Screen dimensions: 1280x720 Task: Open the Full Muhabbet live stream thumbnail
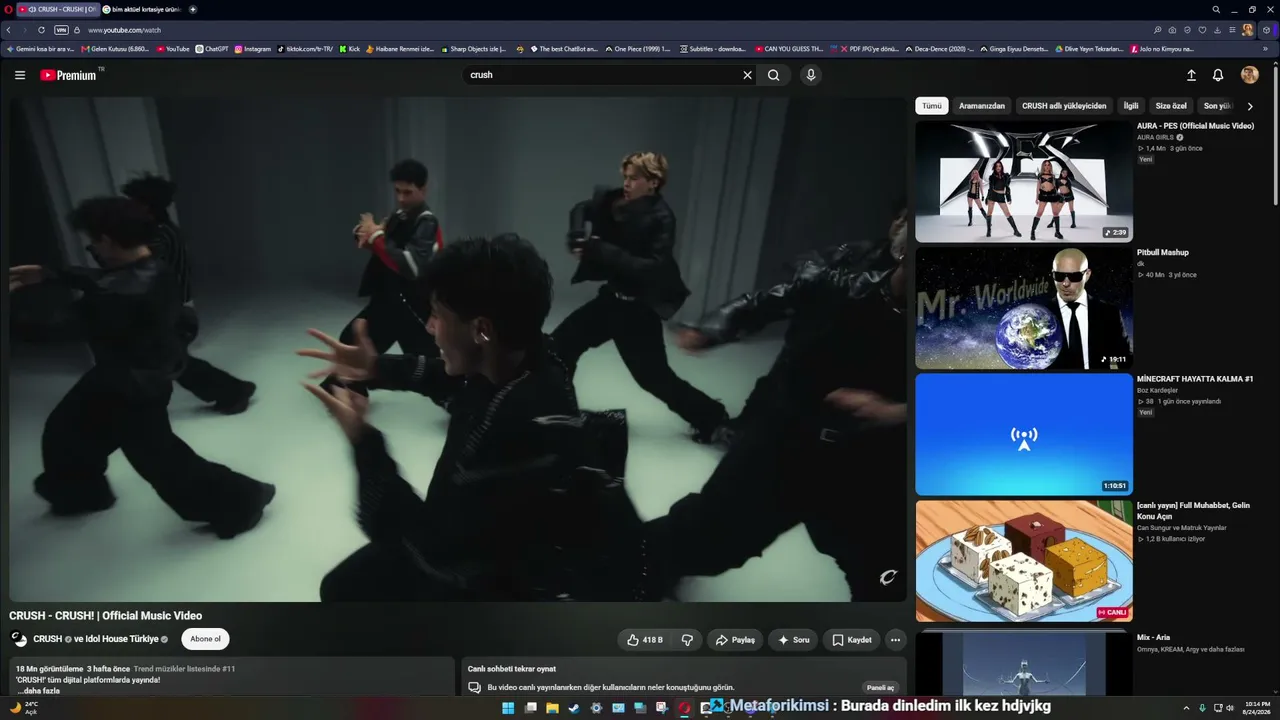pyautogui.click(x=1024, y=561)
